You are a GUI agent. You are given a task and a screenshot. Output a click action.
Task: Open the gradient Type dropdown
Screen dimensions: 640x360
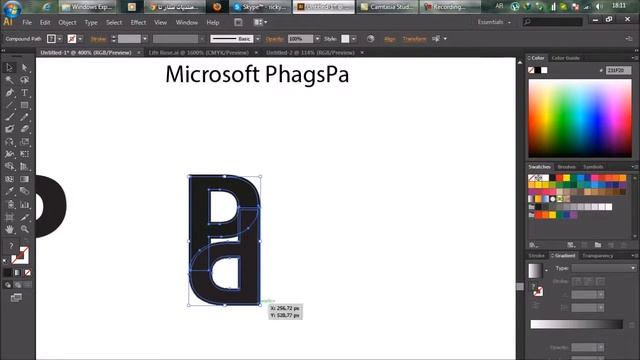[604, 268]
